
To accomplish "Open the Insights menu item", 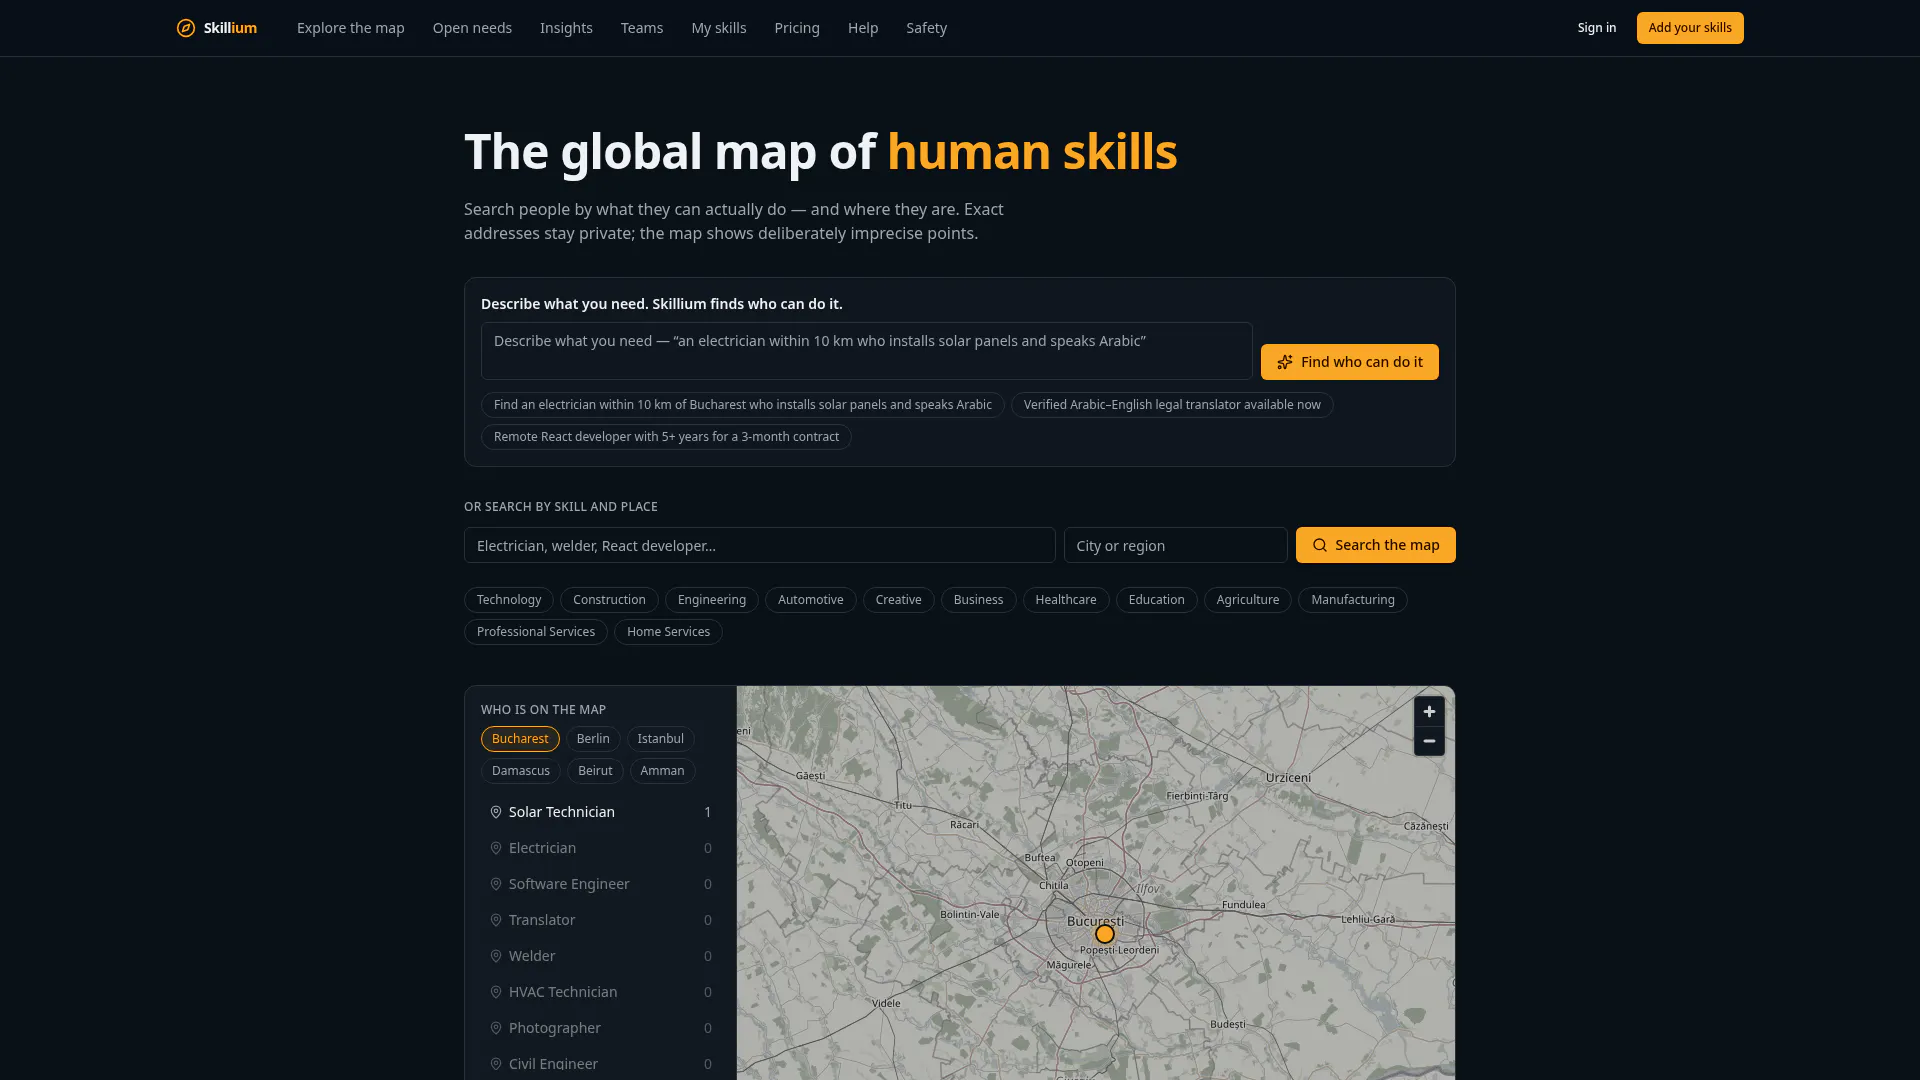I will [566, 28].
